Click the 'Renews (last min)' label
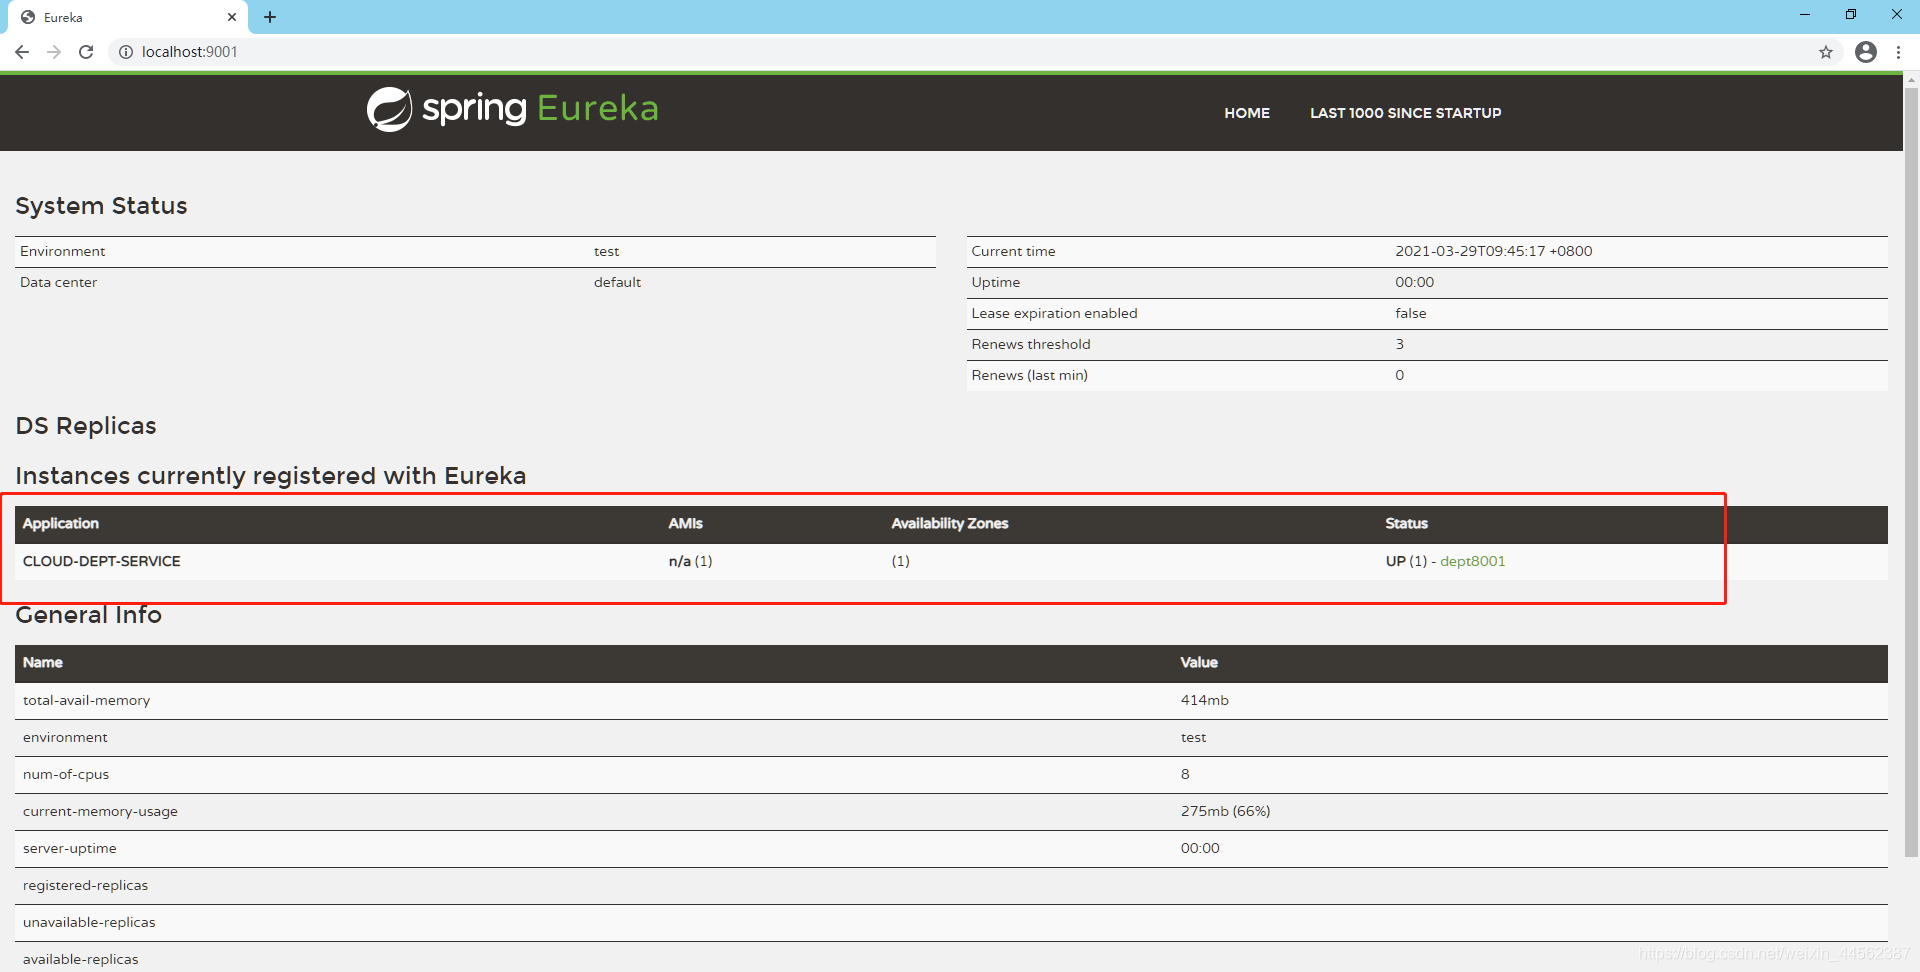This screenshot has height=972, width=1920. coord(1030,375)
